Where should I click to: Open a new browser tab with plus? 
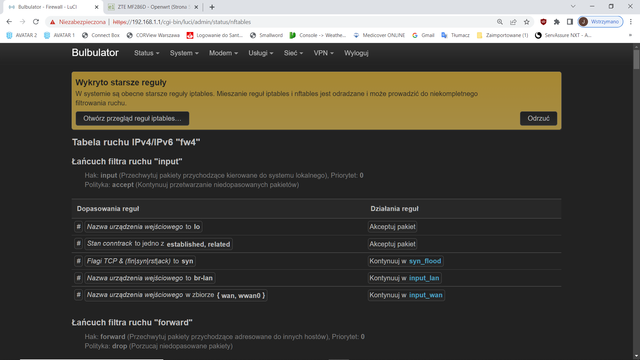(x=212, y=7)
